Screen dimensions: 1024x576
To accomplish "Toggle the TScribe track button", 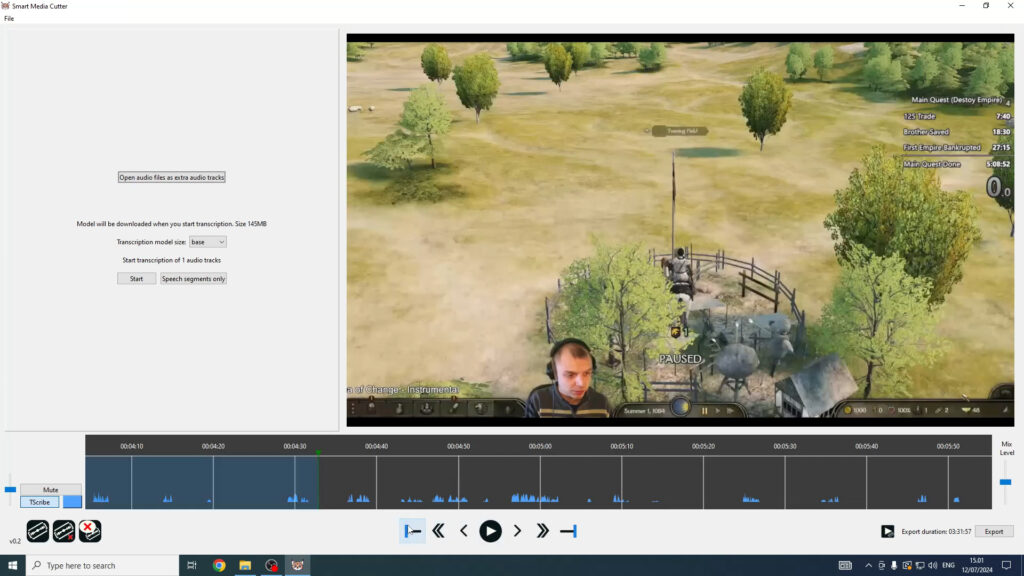I will (x=40, y=502).
